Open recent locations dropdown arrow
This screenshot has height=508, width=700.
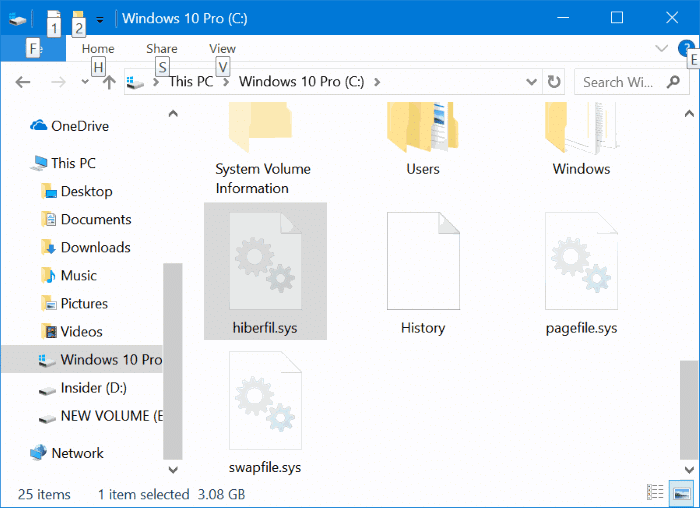click(x=85, y=82)
